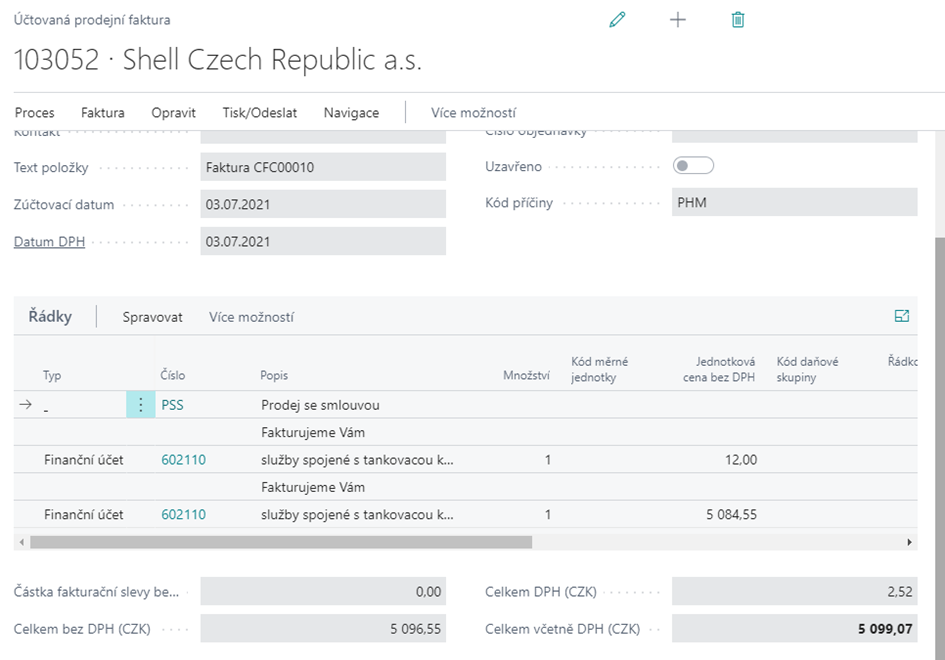The height and width of the screenshot is (660, 945).
Task: Show Více možností in top action bar
Action: (473, 113)
